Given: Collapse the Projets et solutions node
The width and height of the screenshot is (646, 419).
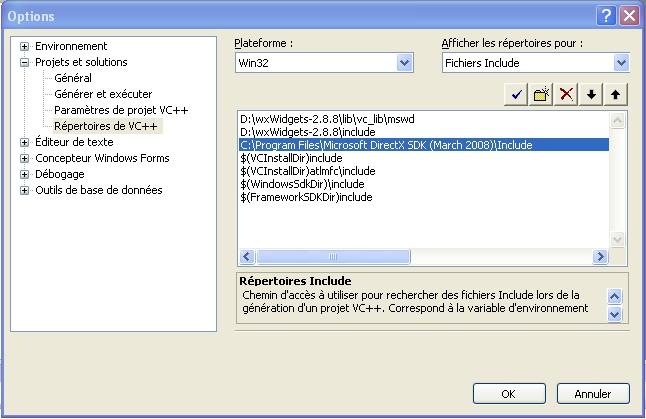Looking at the screenshot, I should pyautogui.click(x=25, y=62).
